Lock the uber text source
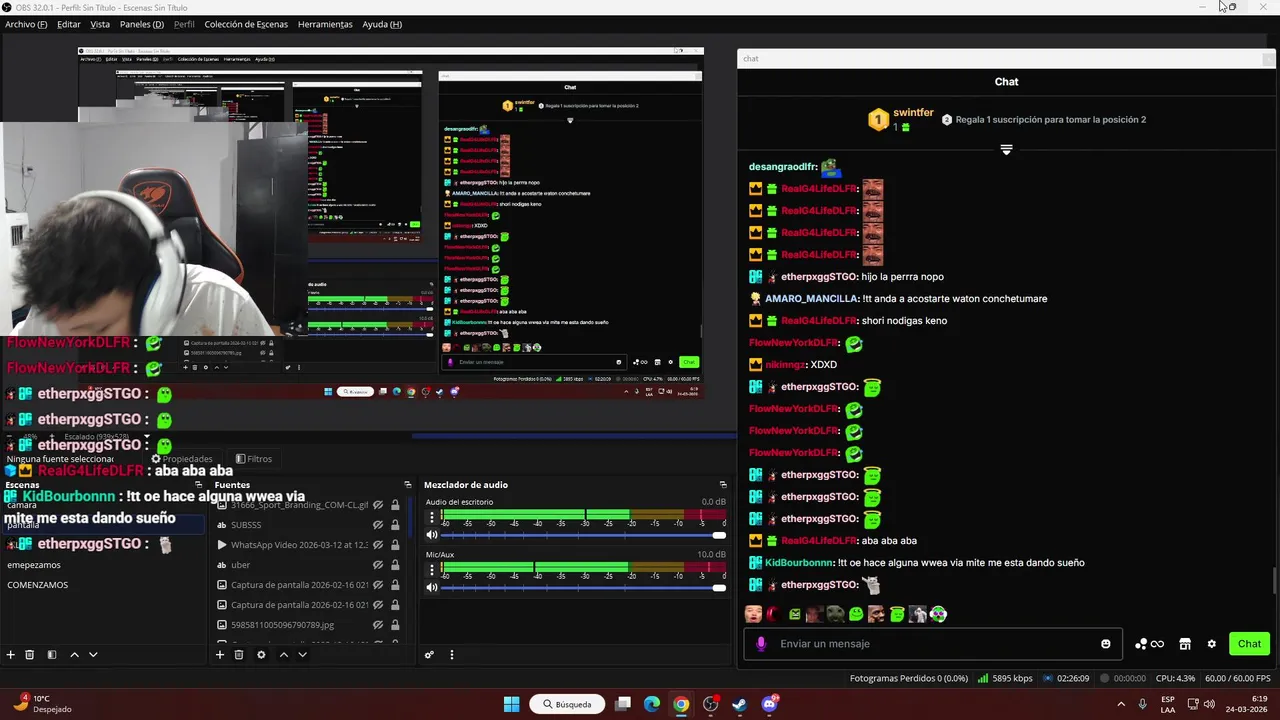 point(395,565)
